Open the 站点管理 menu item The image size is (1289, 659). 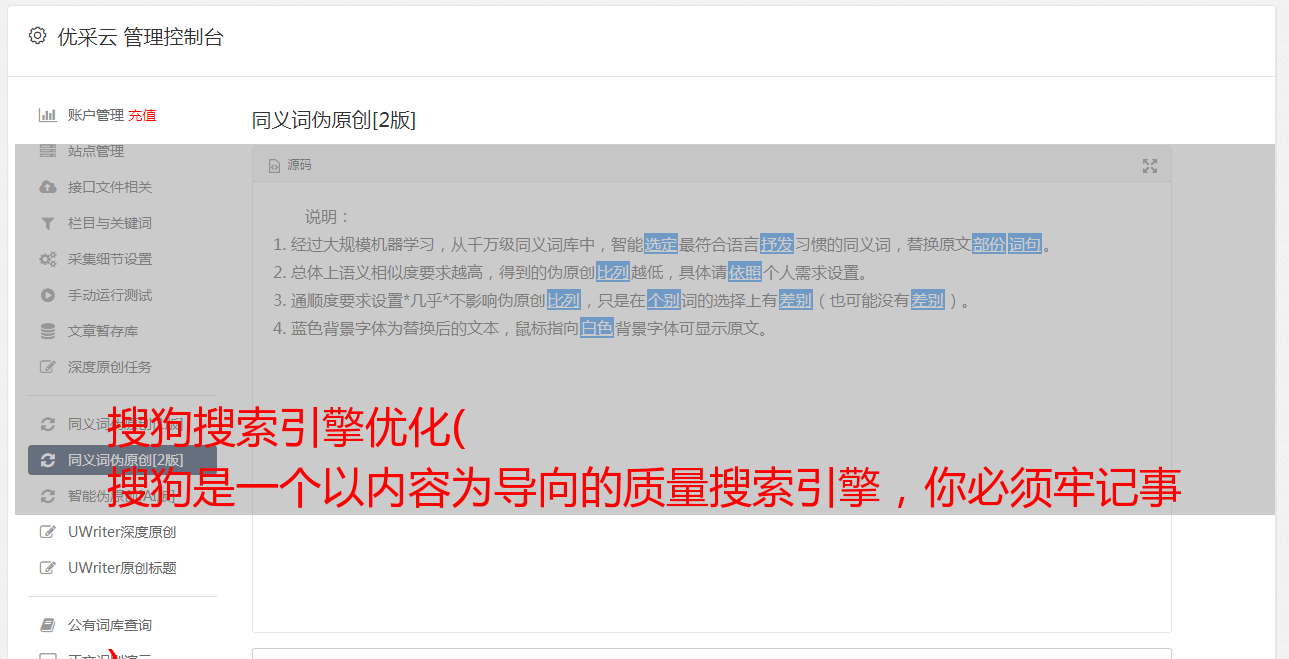pos(122,151)
